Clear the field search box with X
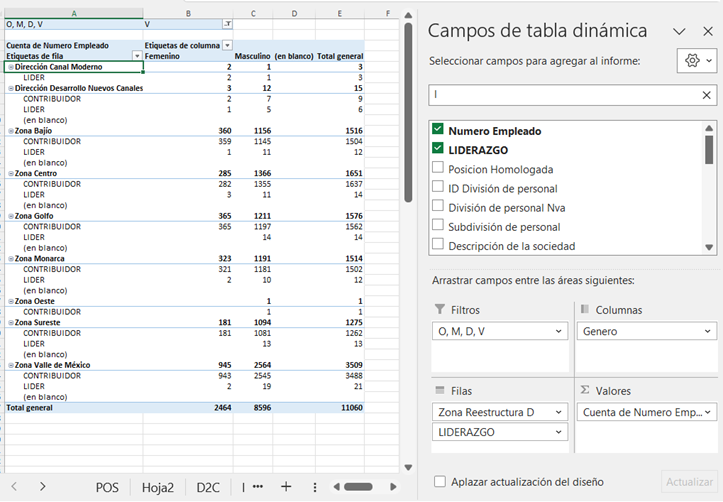Image resolution: width=723 pixels, height=502 pixels. click(706, 95)
